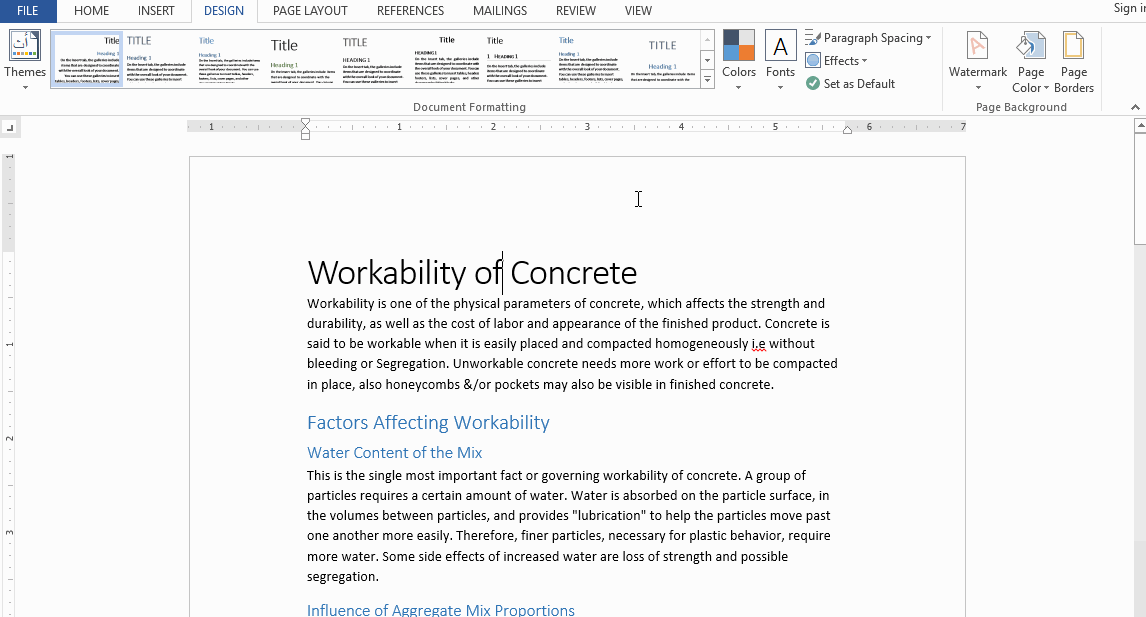Click the Page Color tool
Image resolution: width=1146 pixels, height=617 pixels.
pyautogui.click(x=1030, y=62)
